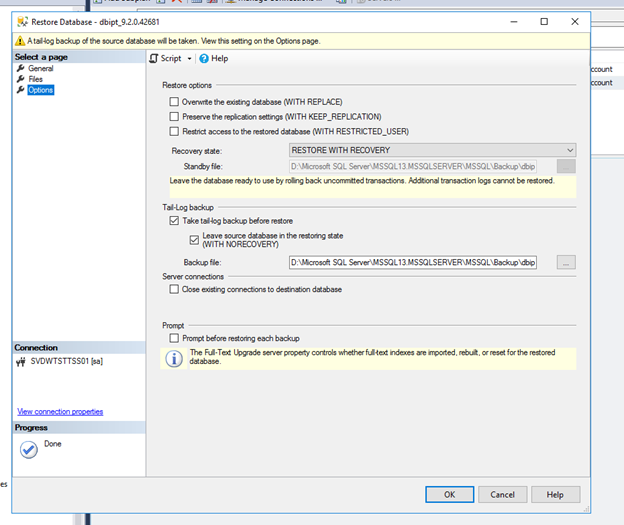This screenshot has width=624, height=525.
Task: Open the Recovery state dropdown
Action: (x=433, y=150)
